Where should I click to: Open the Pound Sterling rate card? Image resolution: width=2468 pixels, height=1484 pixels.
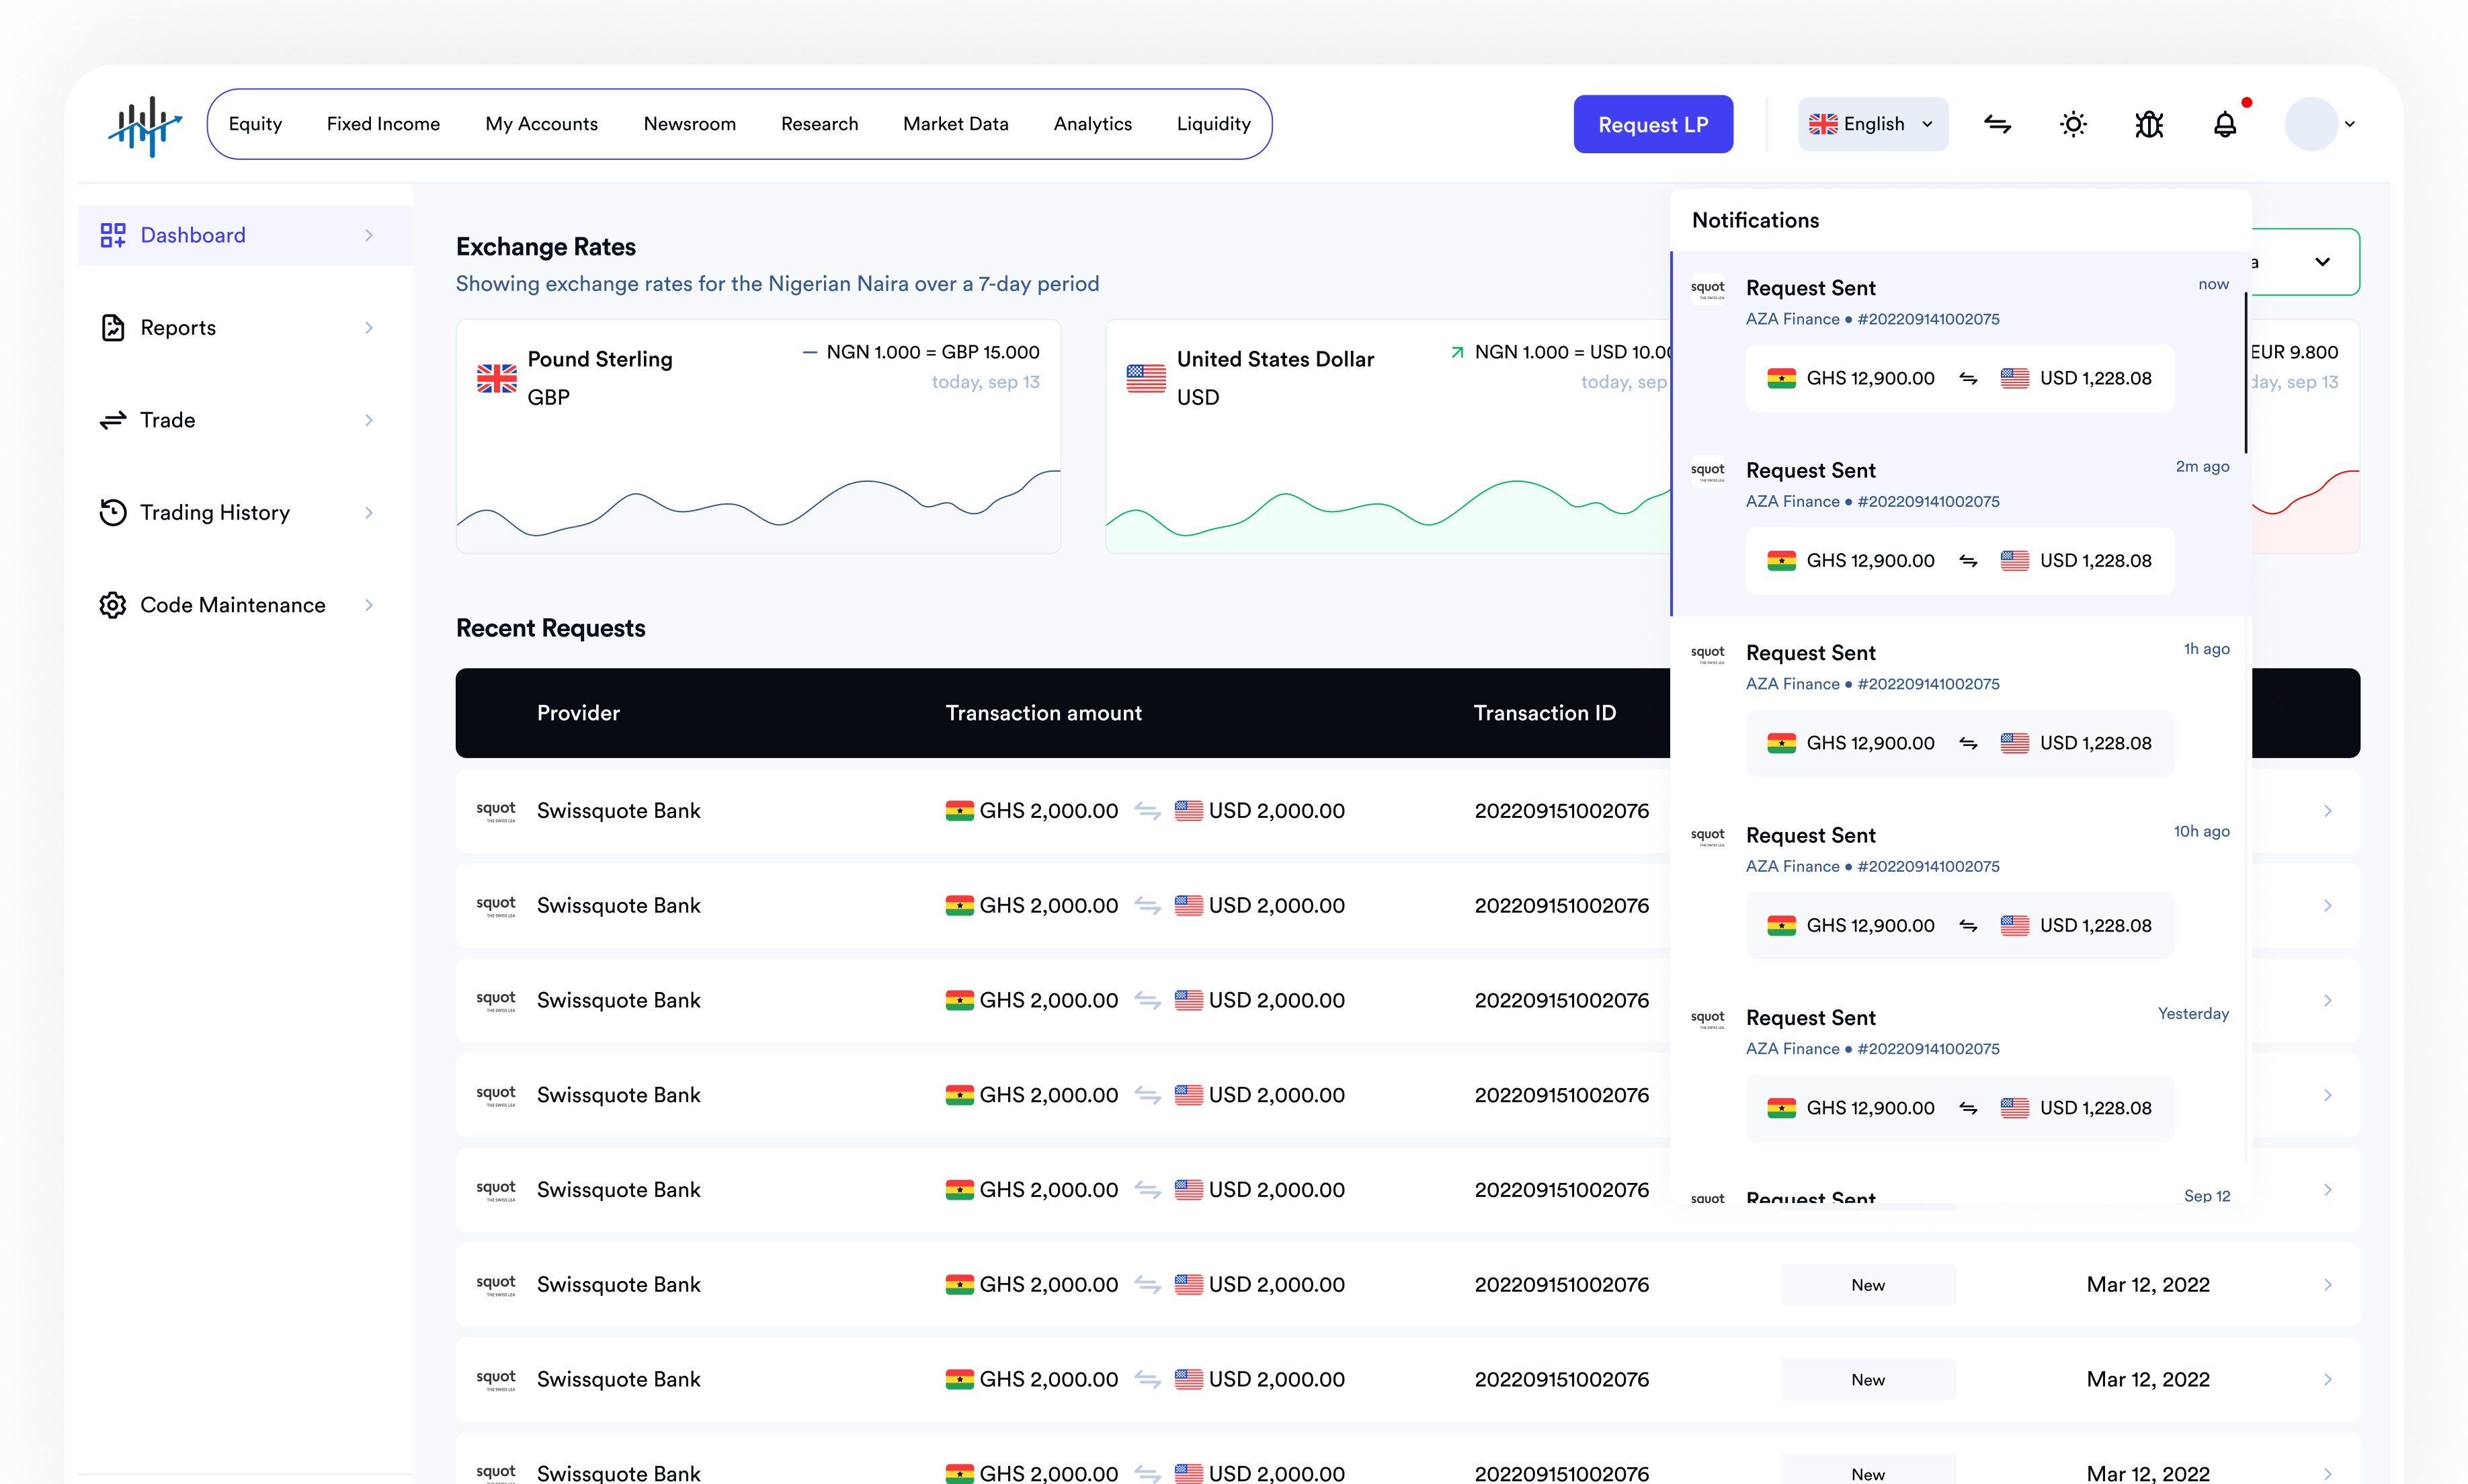click(x=757, y=436)
